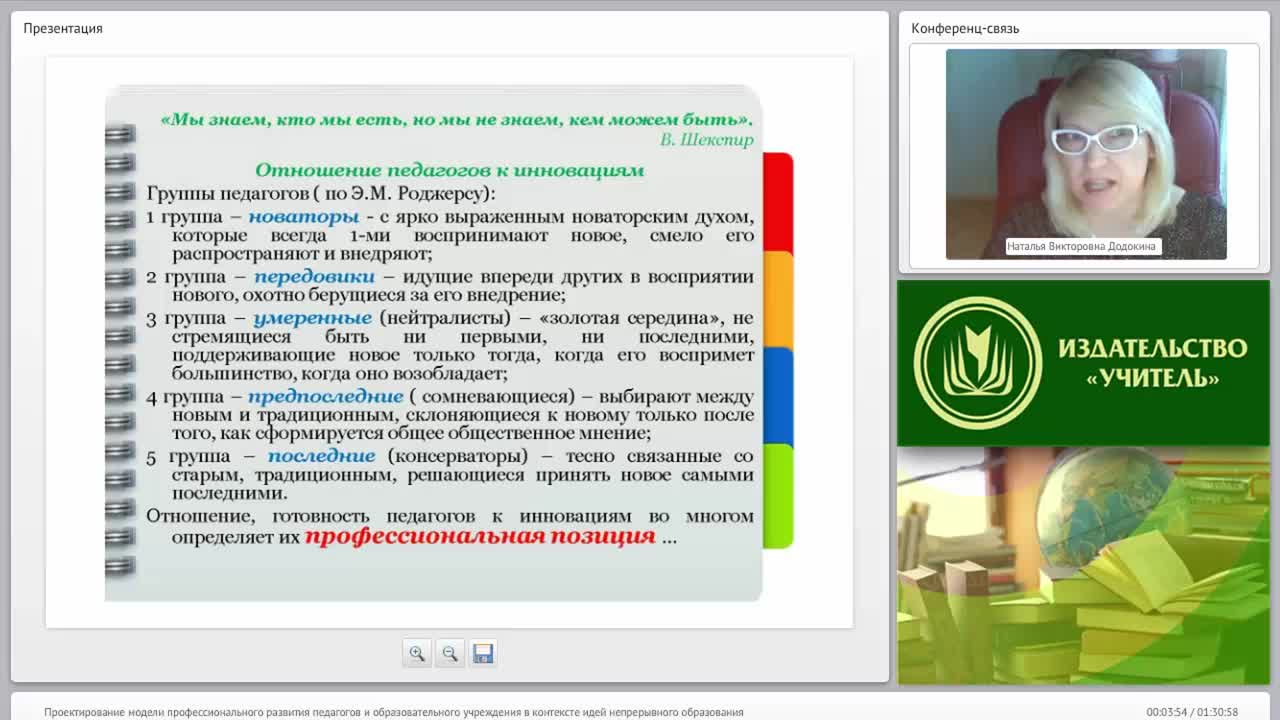Click the orange side tab on the slide
Viewport: 1280px width, 720px height.
click(778, 299)
